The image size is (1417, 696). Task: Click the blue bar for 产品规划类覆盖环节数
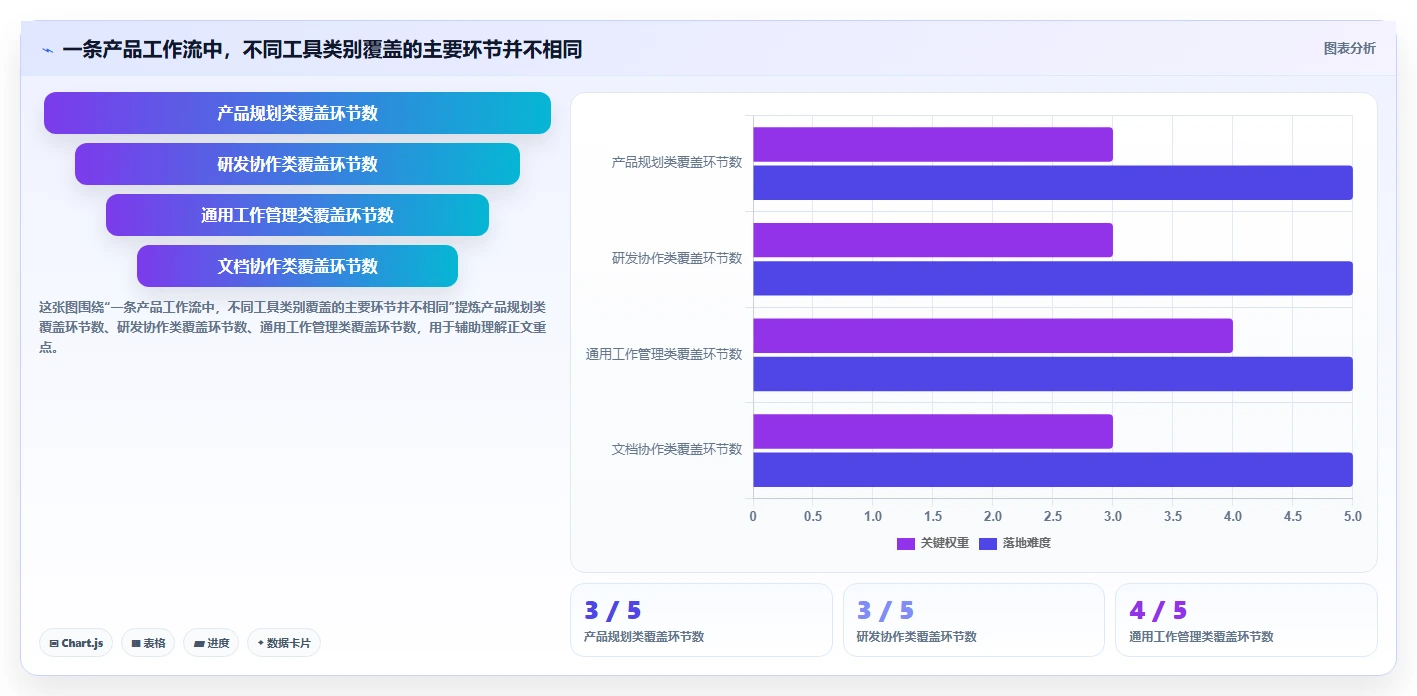click(x=1053, y=182)
